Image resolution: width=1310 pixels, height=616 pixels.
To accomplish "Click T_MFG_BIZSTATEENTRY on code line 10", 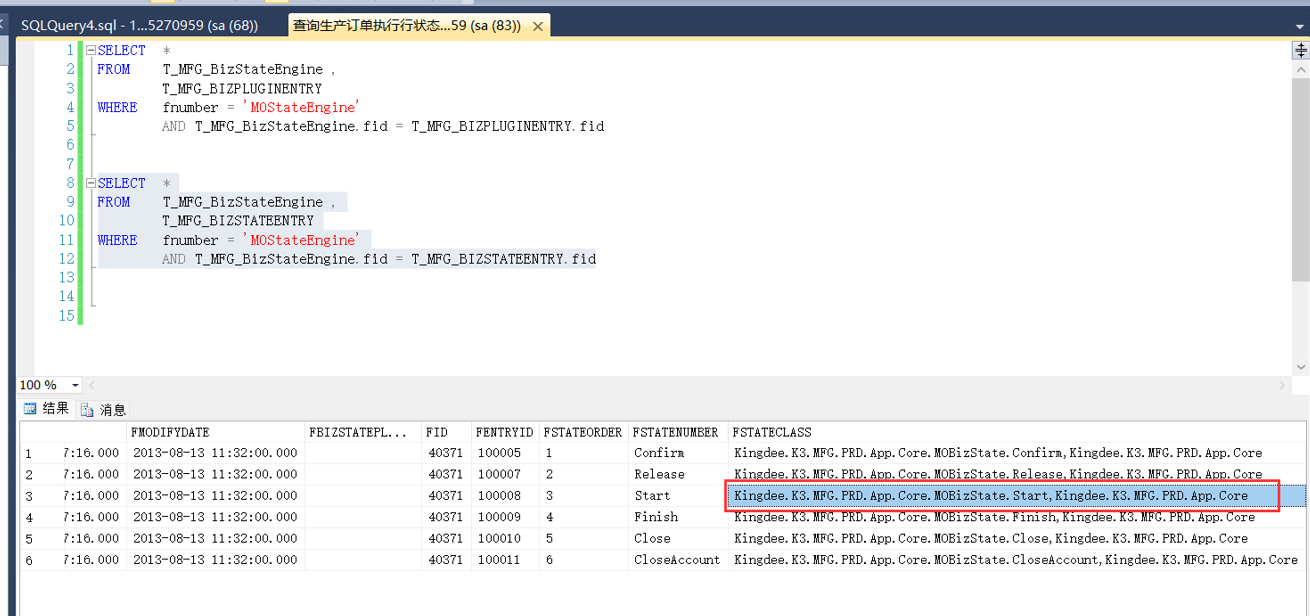I will point(238,221).
